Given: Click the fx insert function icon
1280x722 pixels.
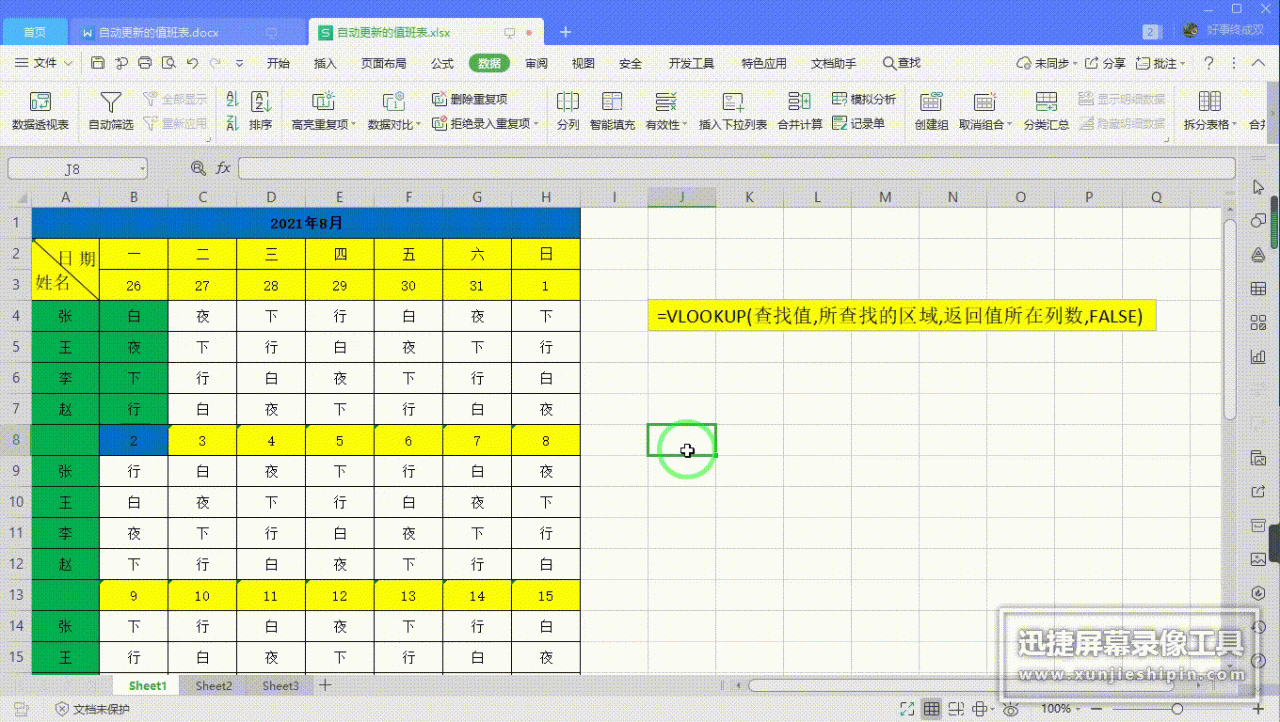Looking at the screenshot, I should 223,168.
